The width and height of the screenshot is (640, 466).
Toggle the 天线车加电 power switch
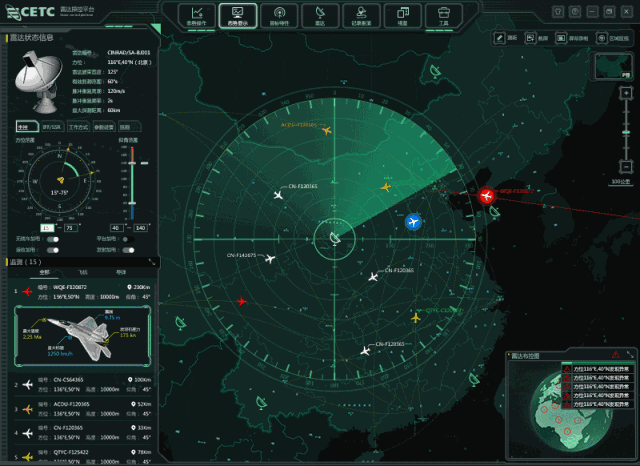pyautogui.click(x=53, y=239)
